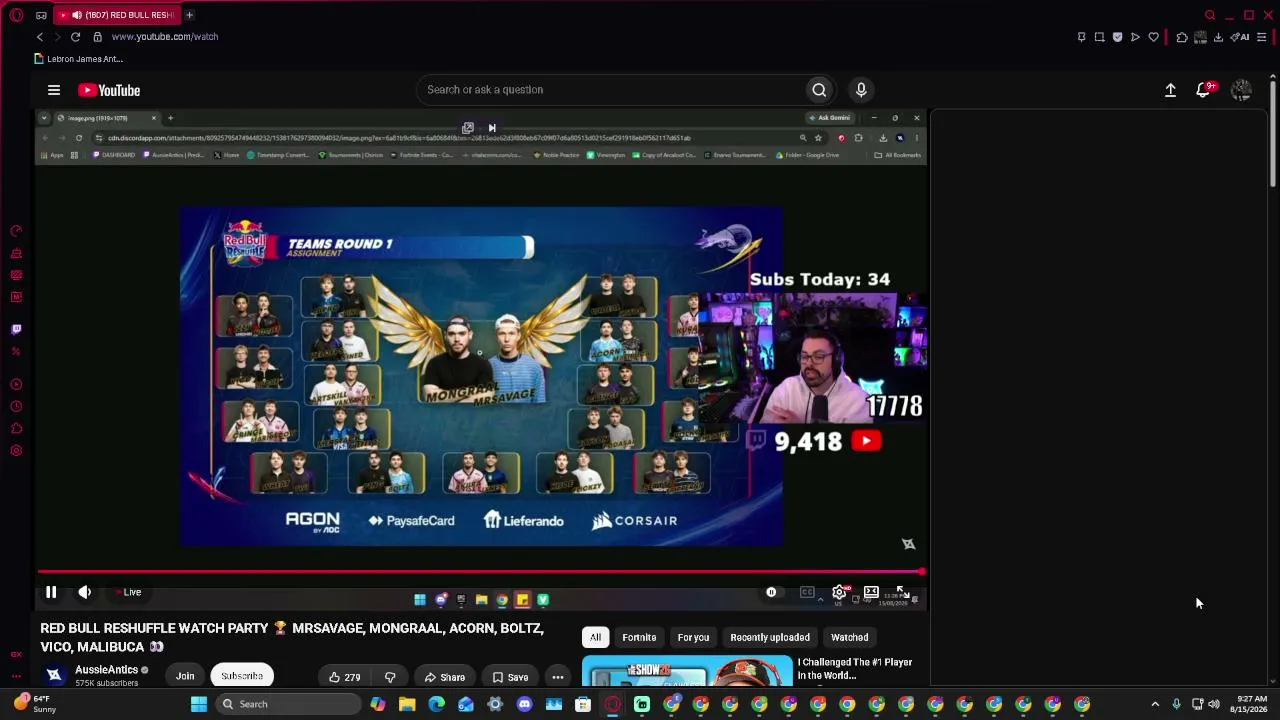Open the AussieAntics channel avatar
The height and width of the screenshot is (720, 1280).
tap(54, 675)
